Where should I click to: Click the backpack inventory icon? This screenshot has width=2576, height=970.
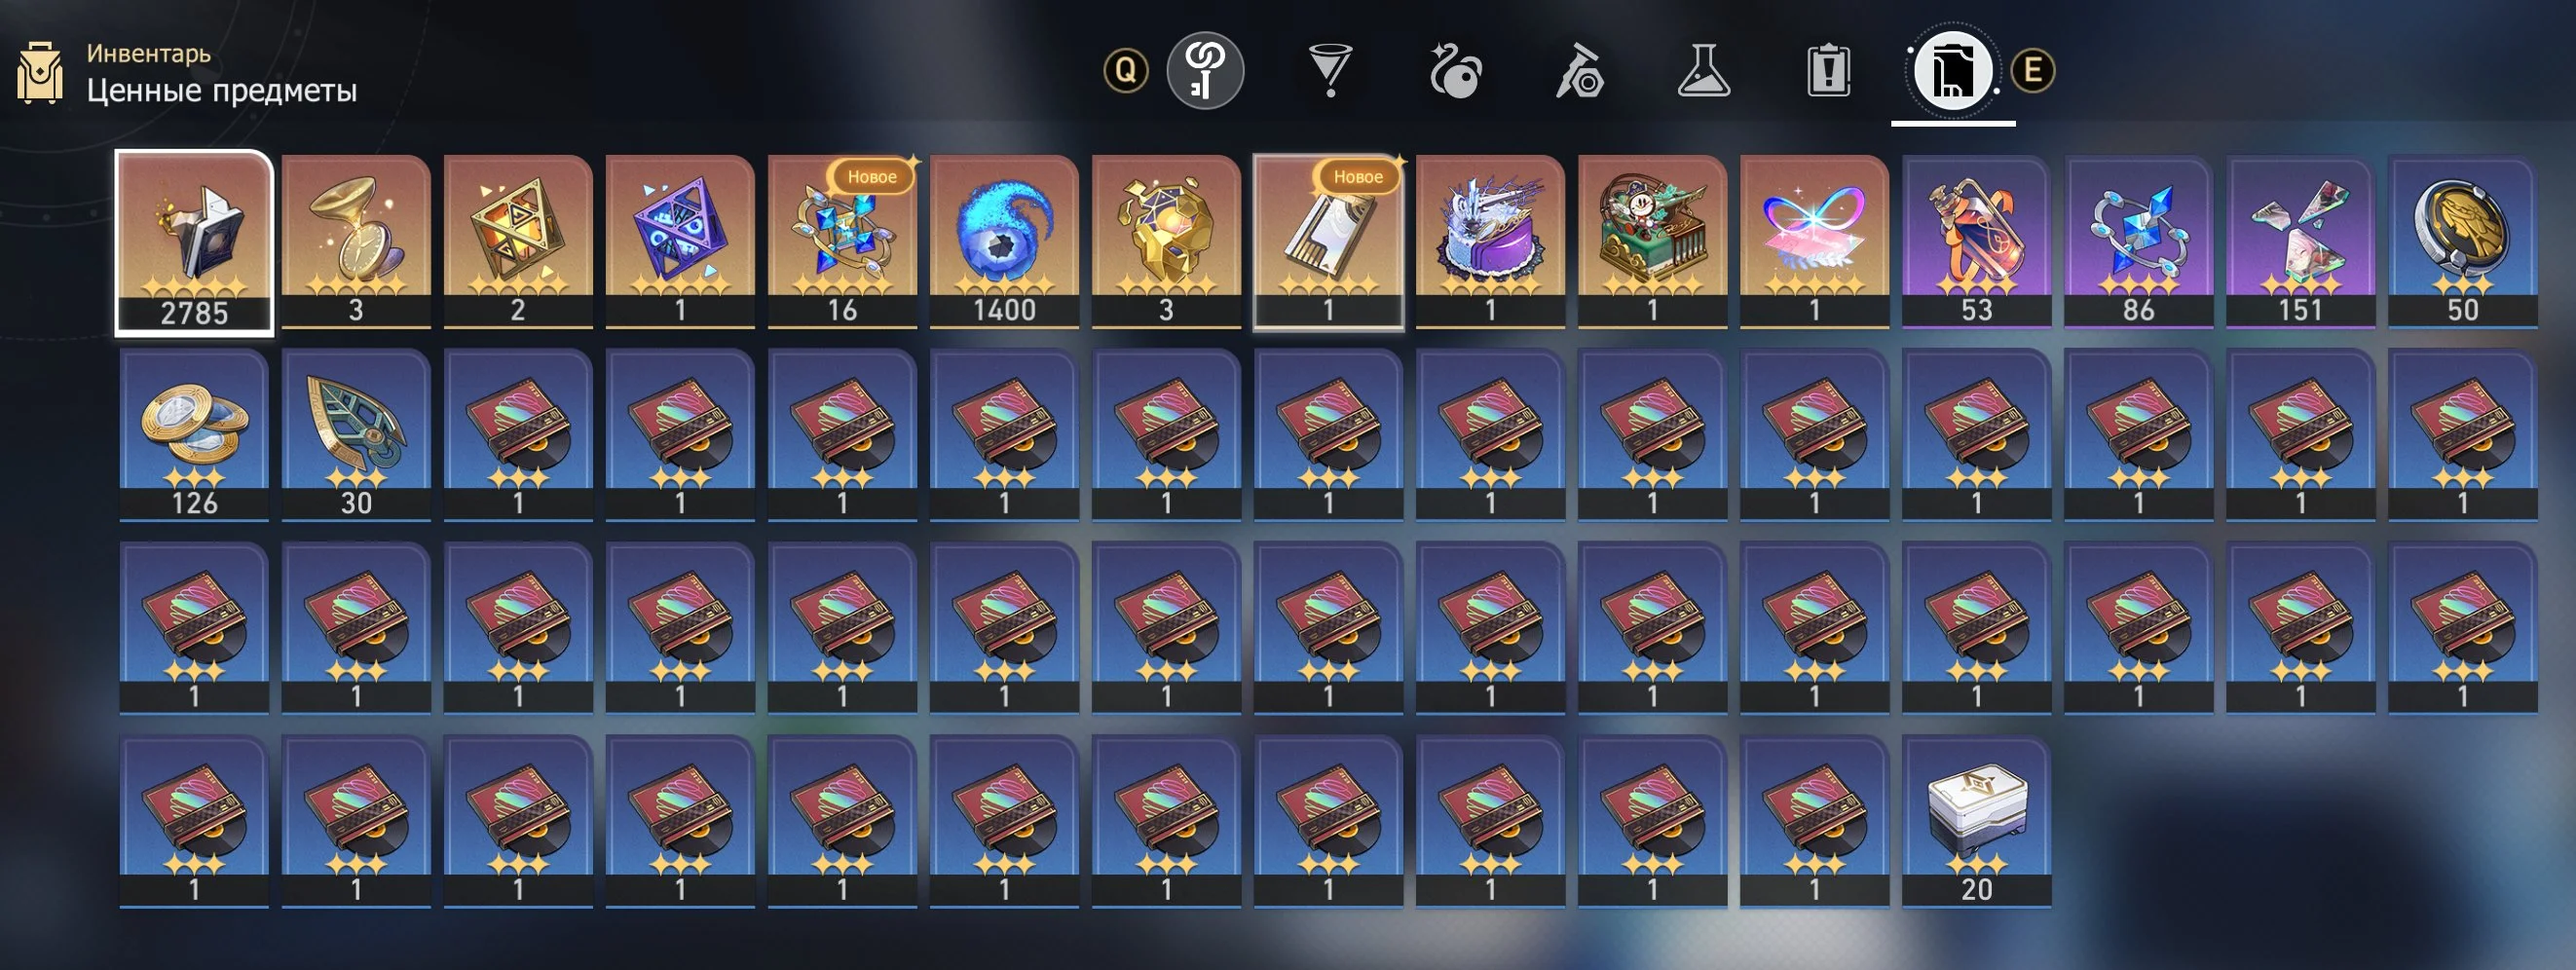click(40, 72)
